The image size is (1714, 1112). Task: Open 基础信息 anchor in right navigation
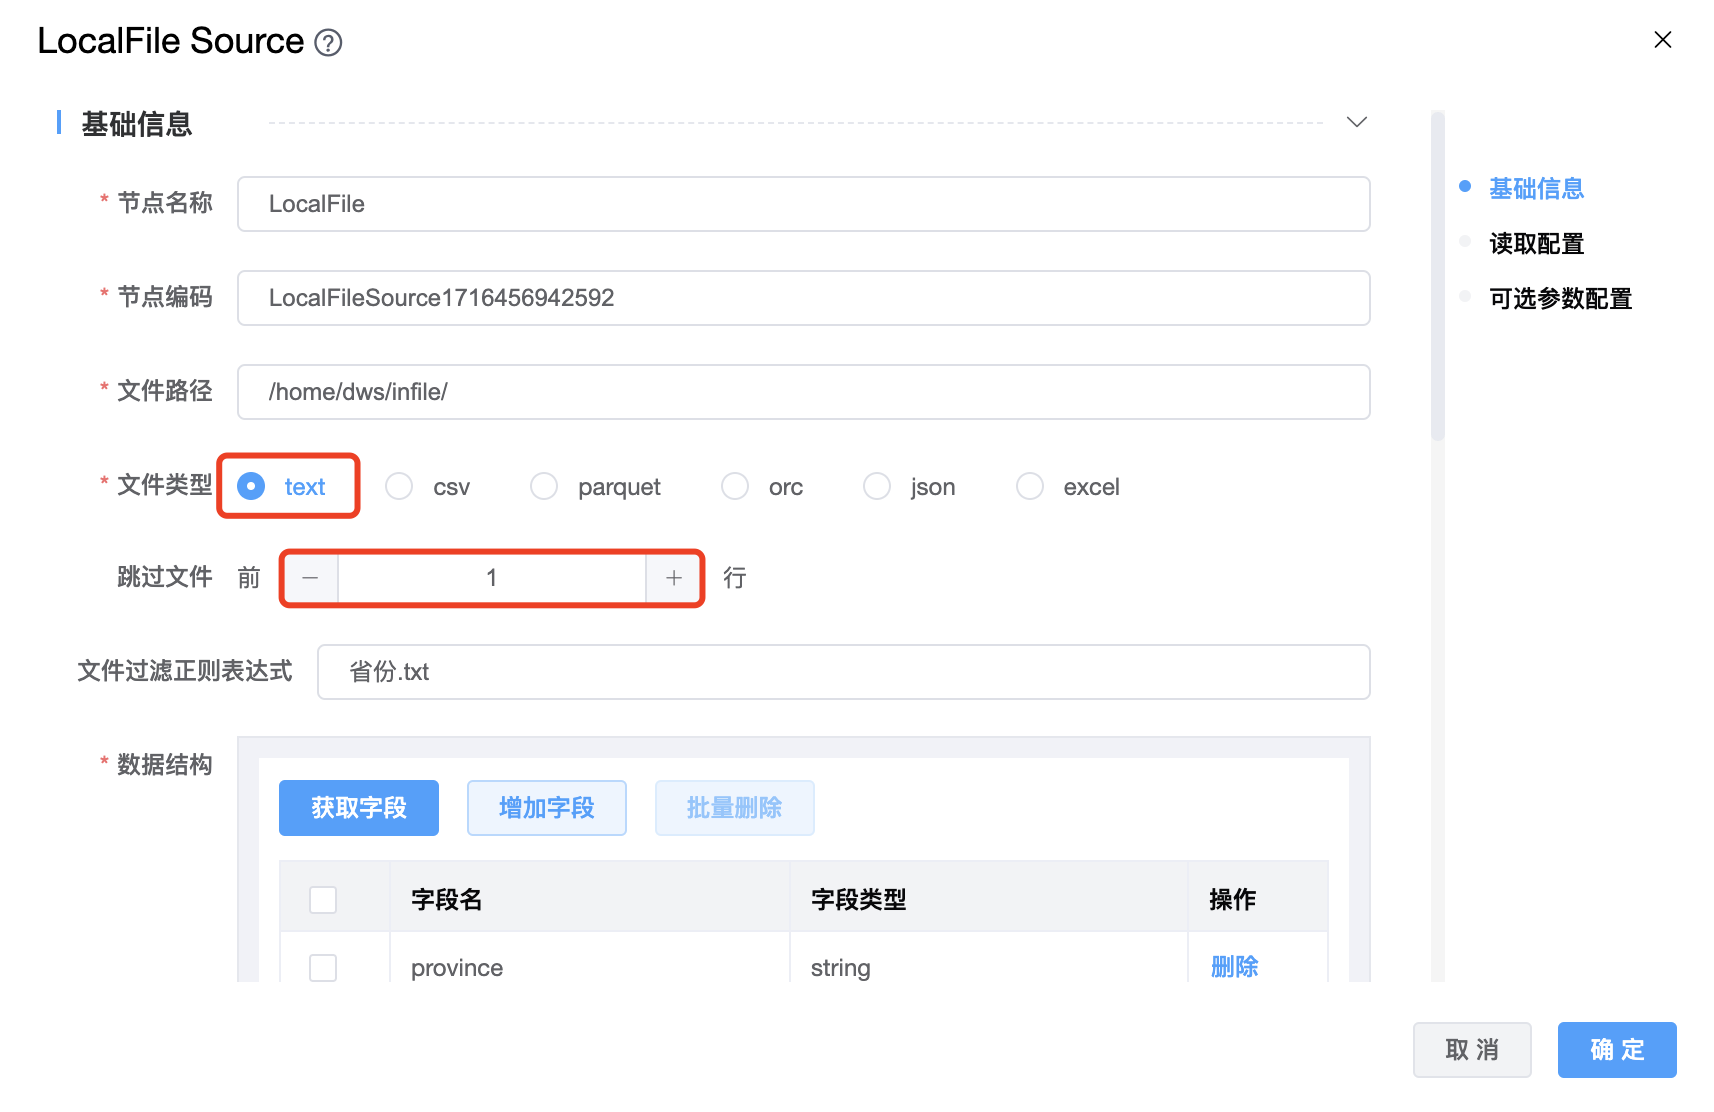click(1536, 189)
